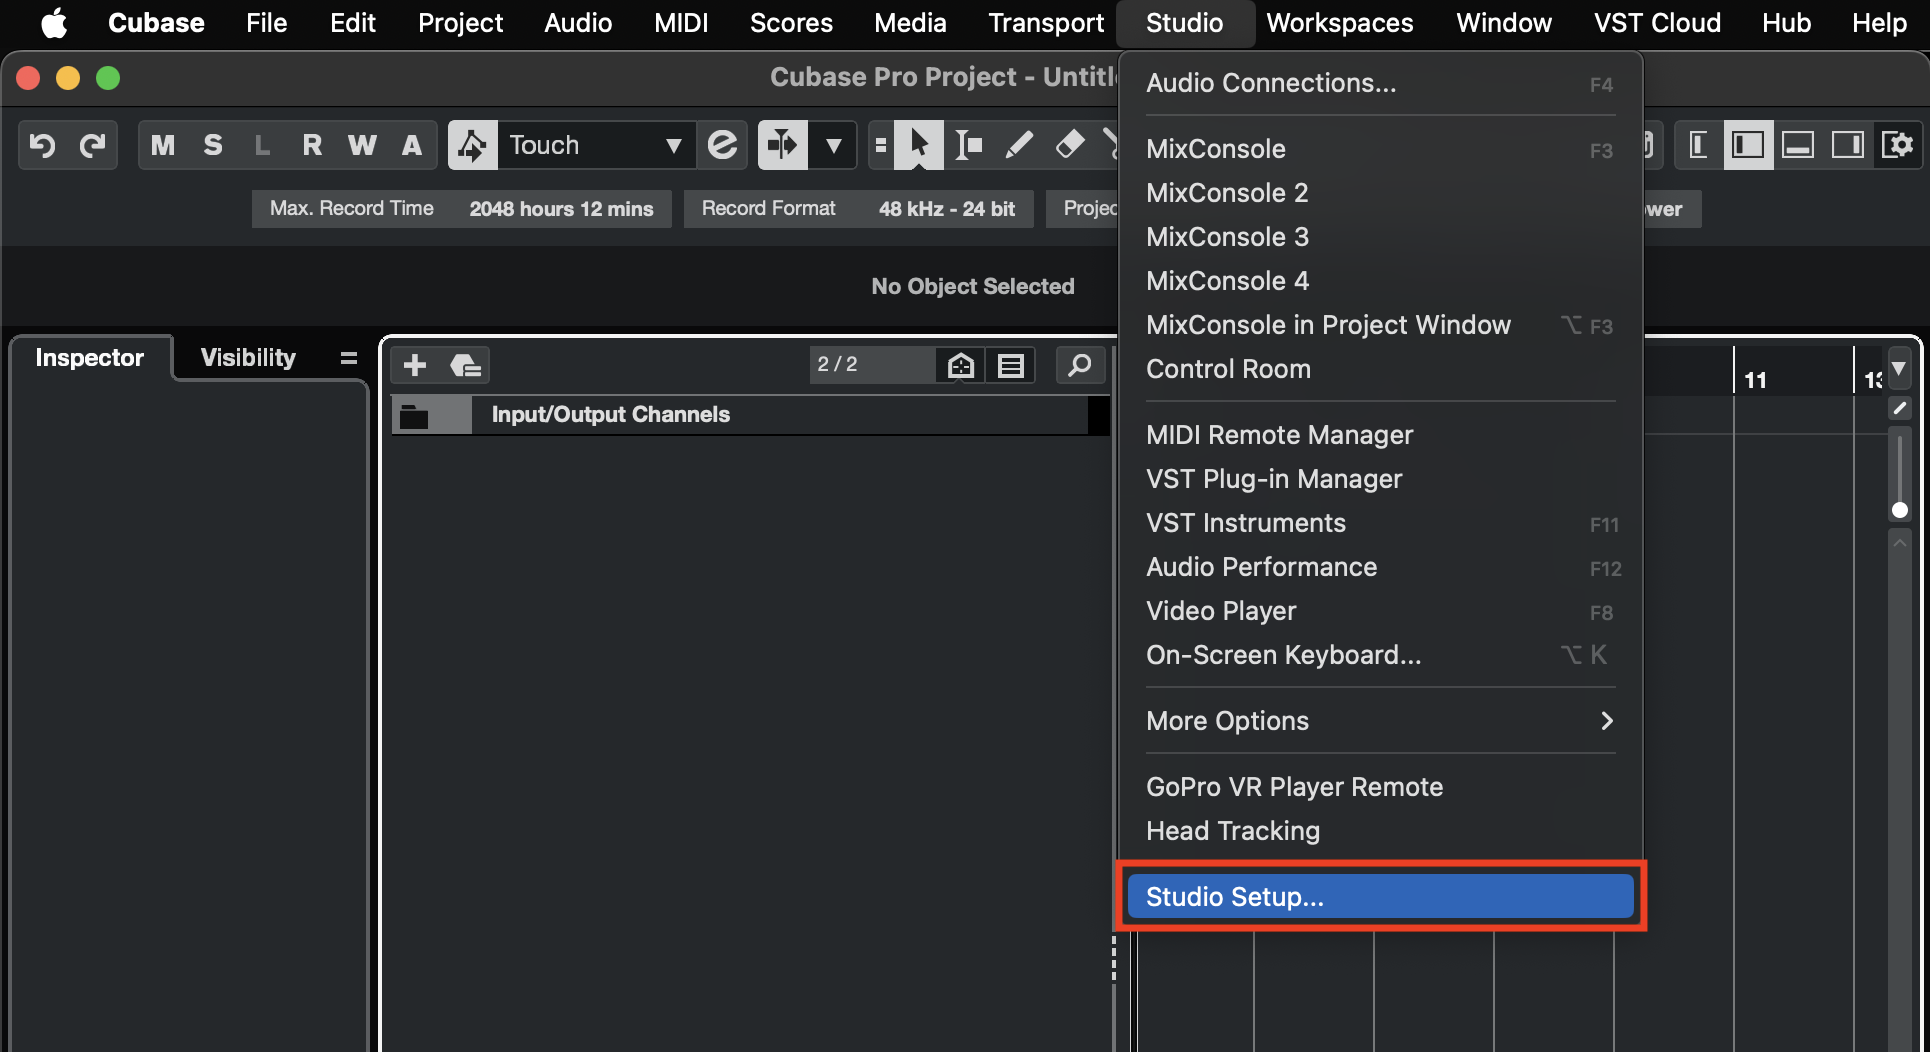
Task: Toggle the Listen L button
Action: [262, 146]
